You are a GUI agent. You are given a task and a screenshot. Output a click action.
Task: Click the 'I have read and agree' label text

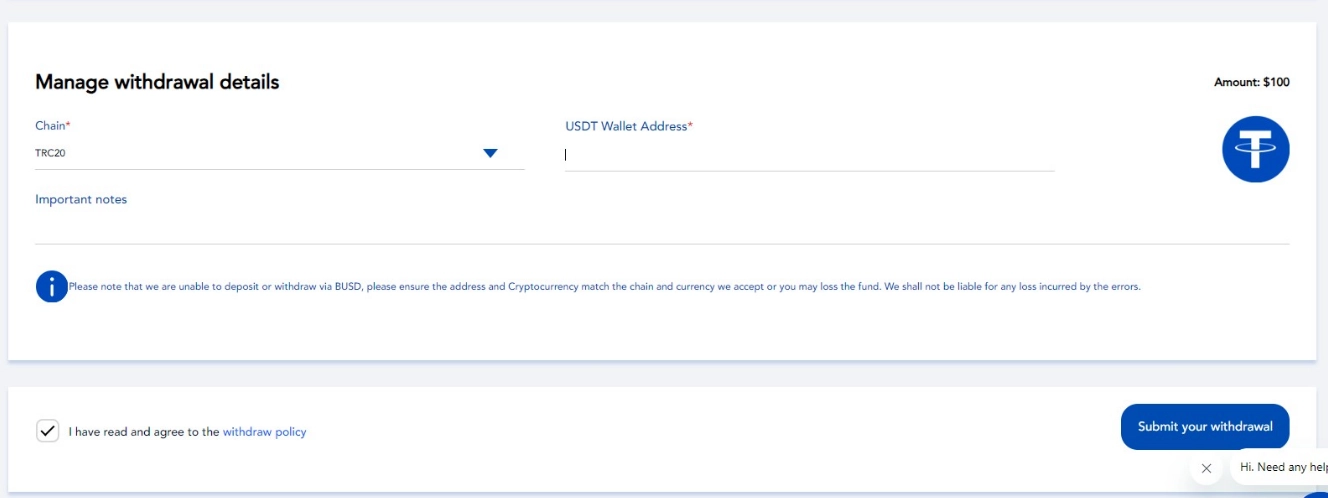pyautogui.click(x=144, y=432)
